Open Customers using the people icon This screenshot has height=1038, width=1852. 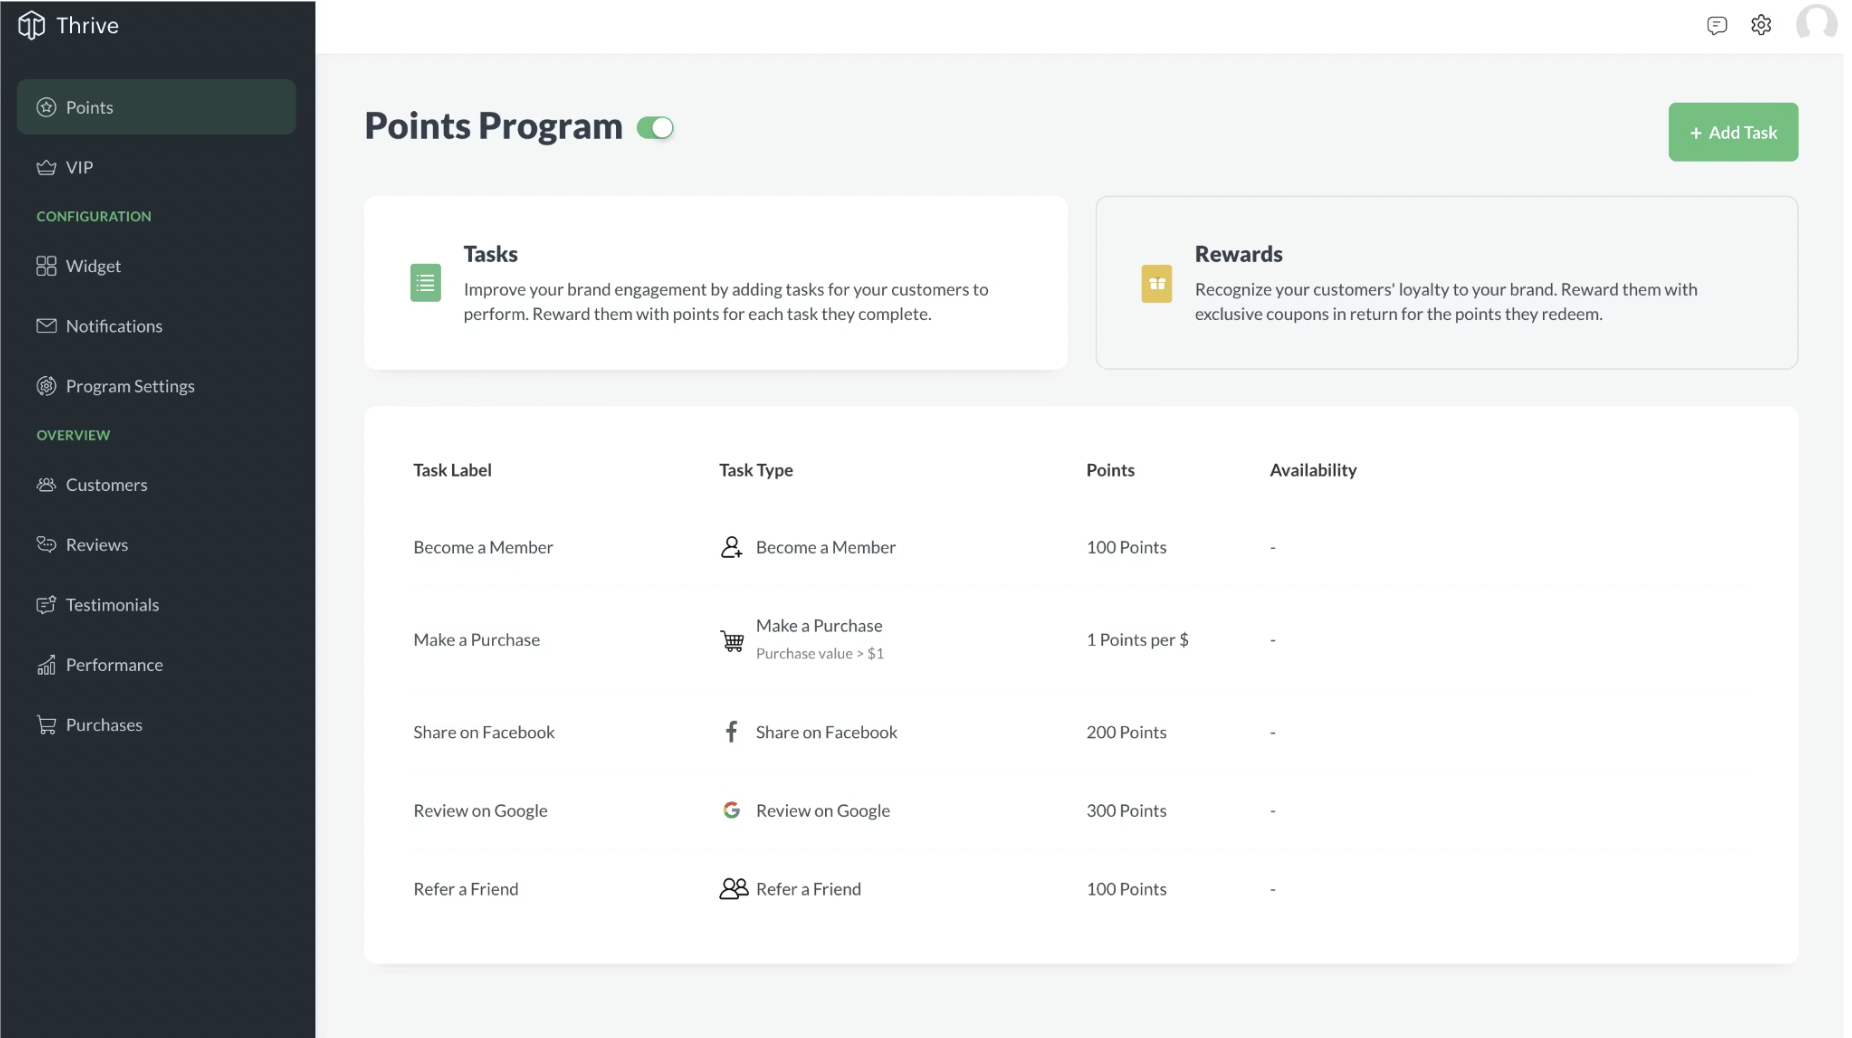point(46,485)
